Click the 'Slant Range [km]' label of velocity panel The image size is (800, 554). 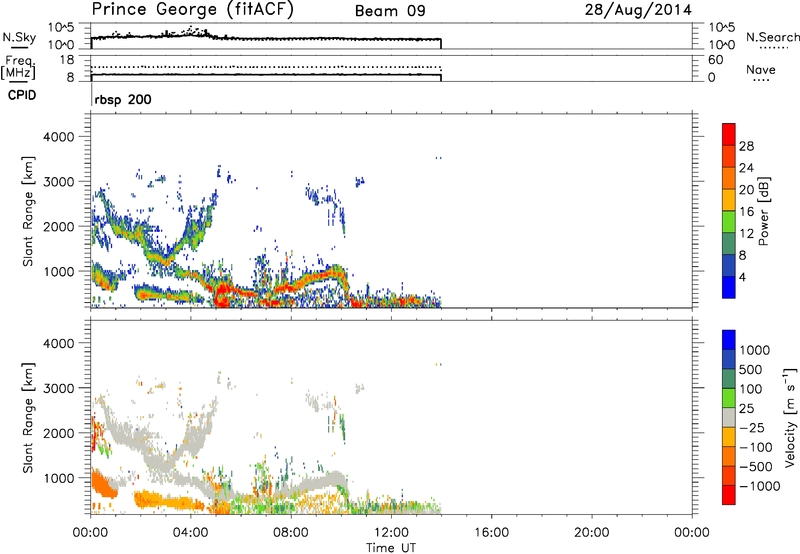(28, 418)
